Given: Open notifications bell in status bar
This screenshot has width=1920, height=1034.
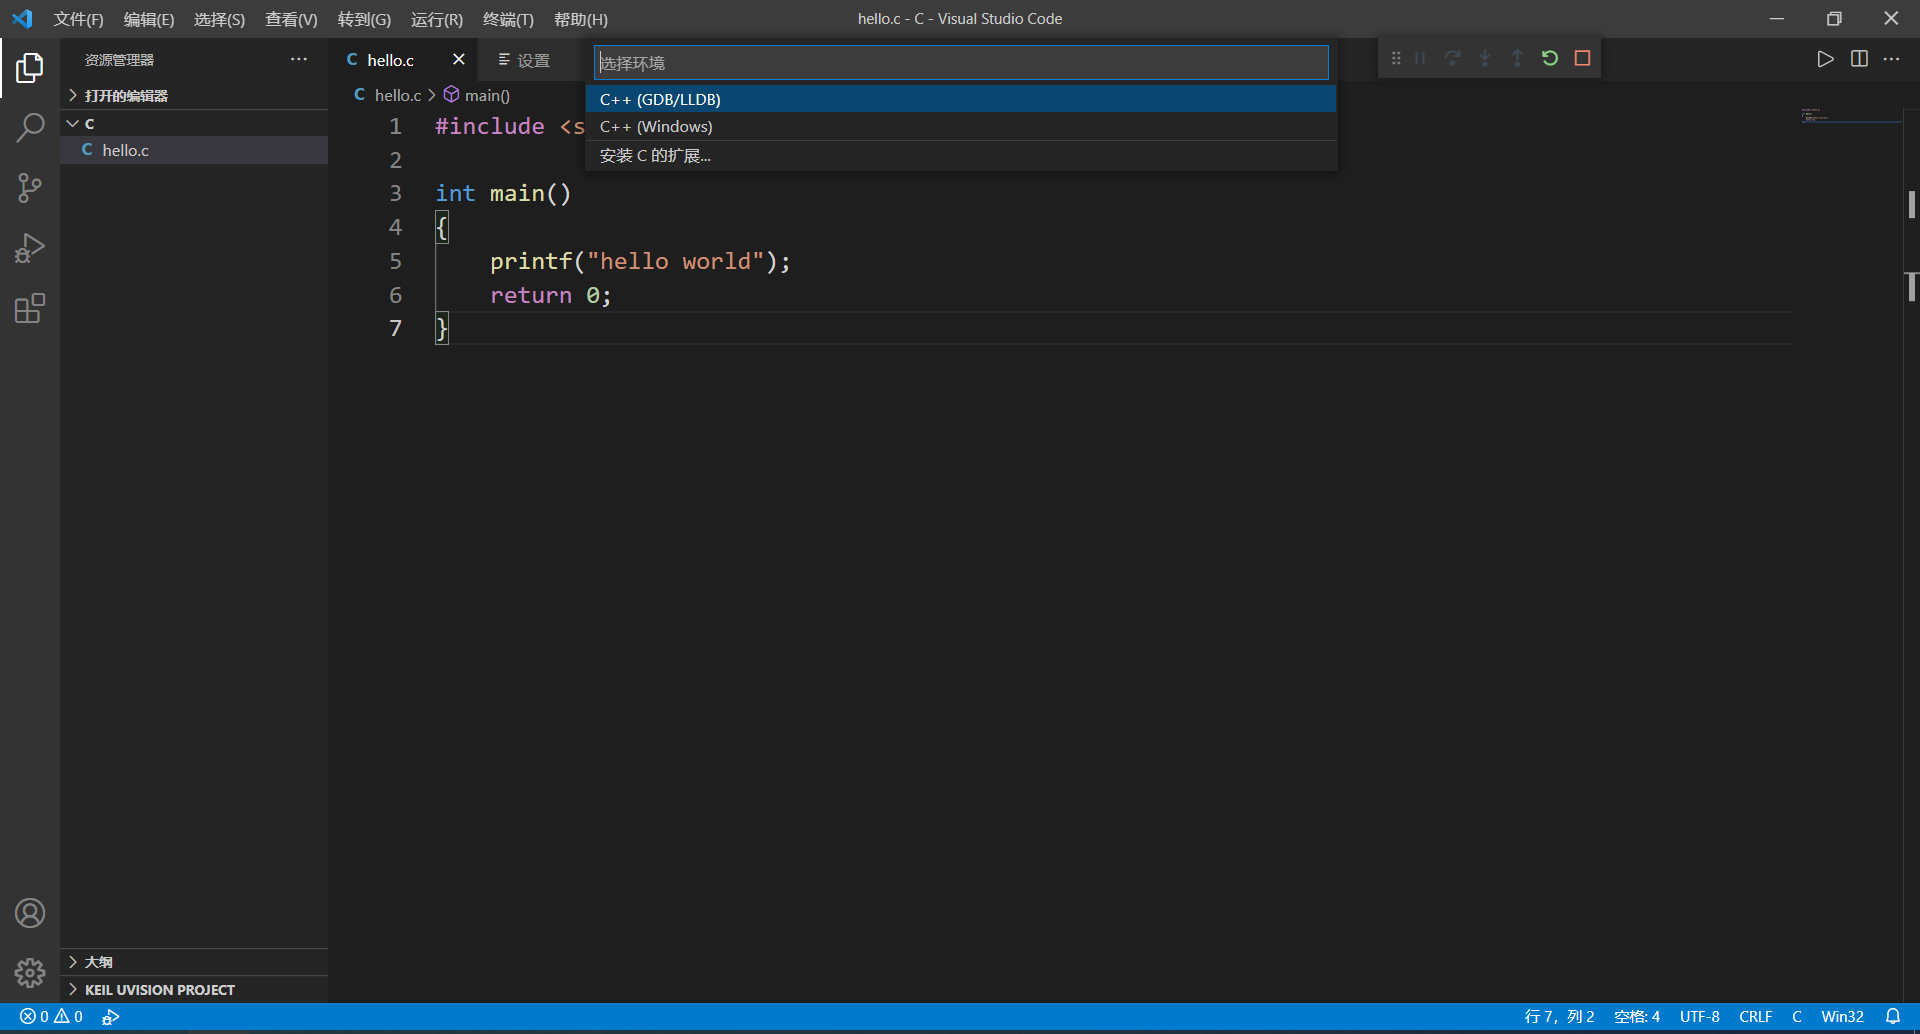Looking at the screenshot, I should pos(1893,1016).
